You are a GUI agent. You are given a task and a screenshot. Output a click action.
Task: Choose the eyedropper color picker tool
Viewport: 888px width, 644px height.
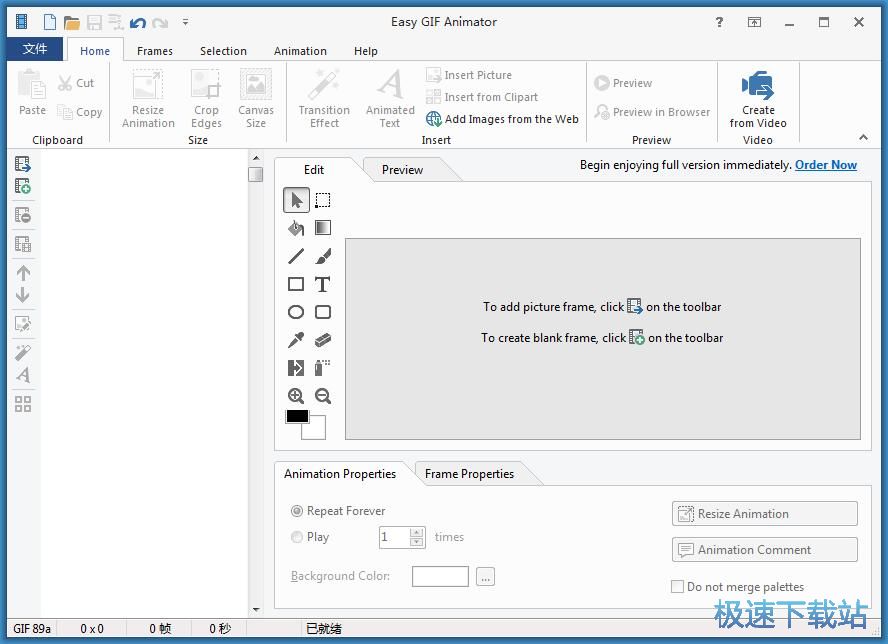point(296,340)
